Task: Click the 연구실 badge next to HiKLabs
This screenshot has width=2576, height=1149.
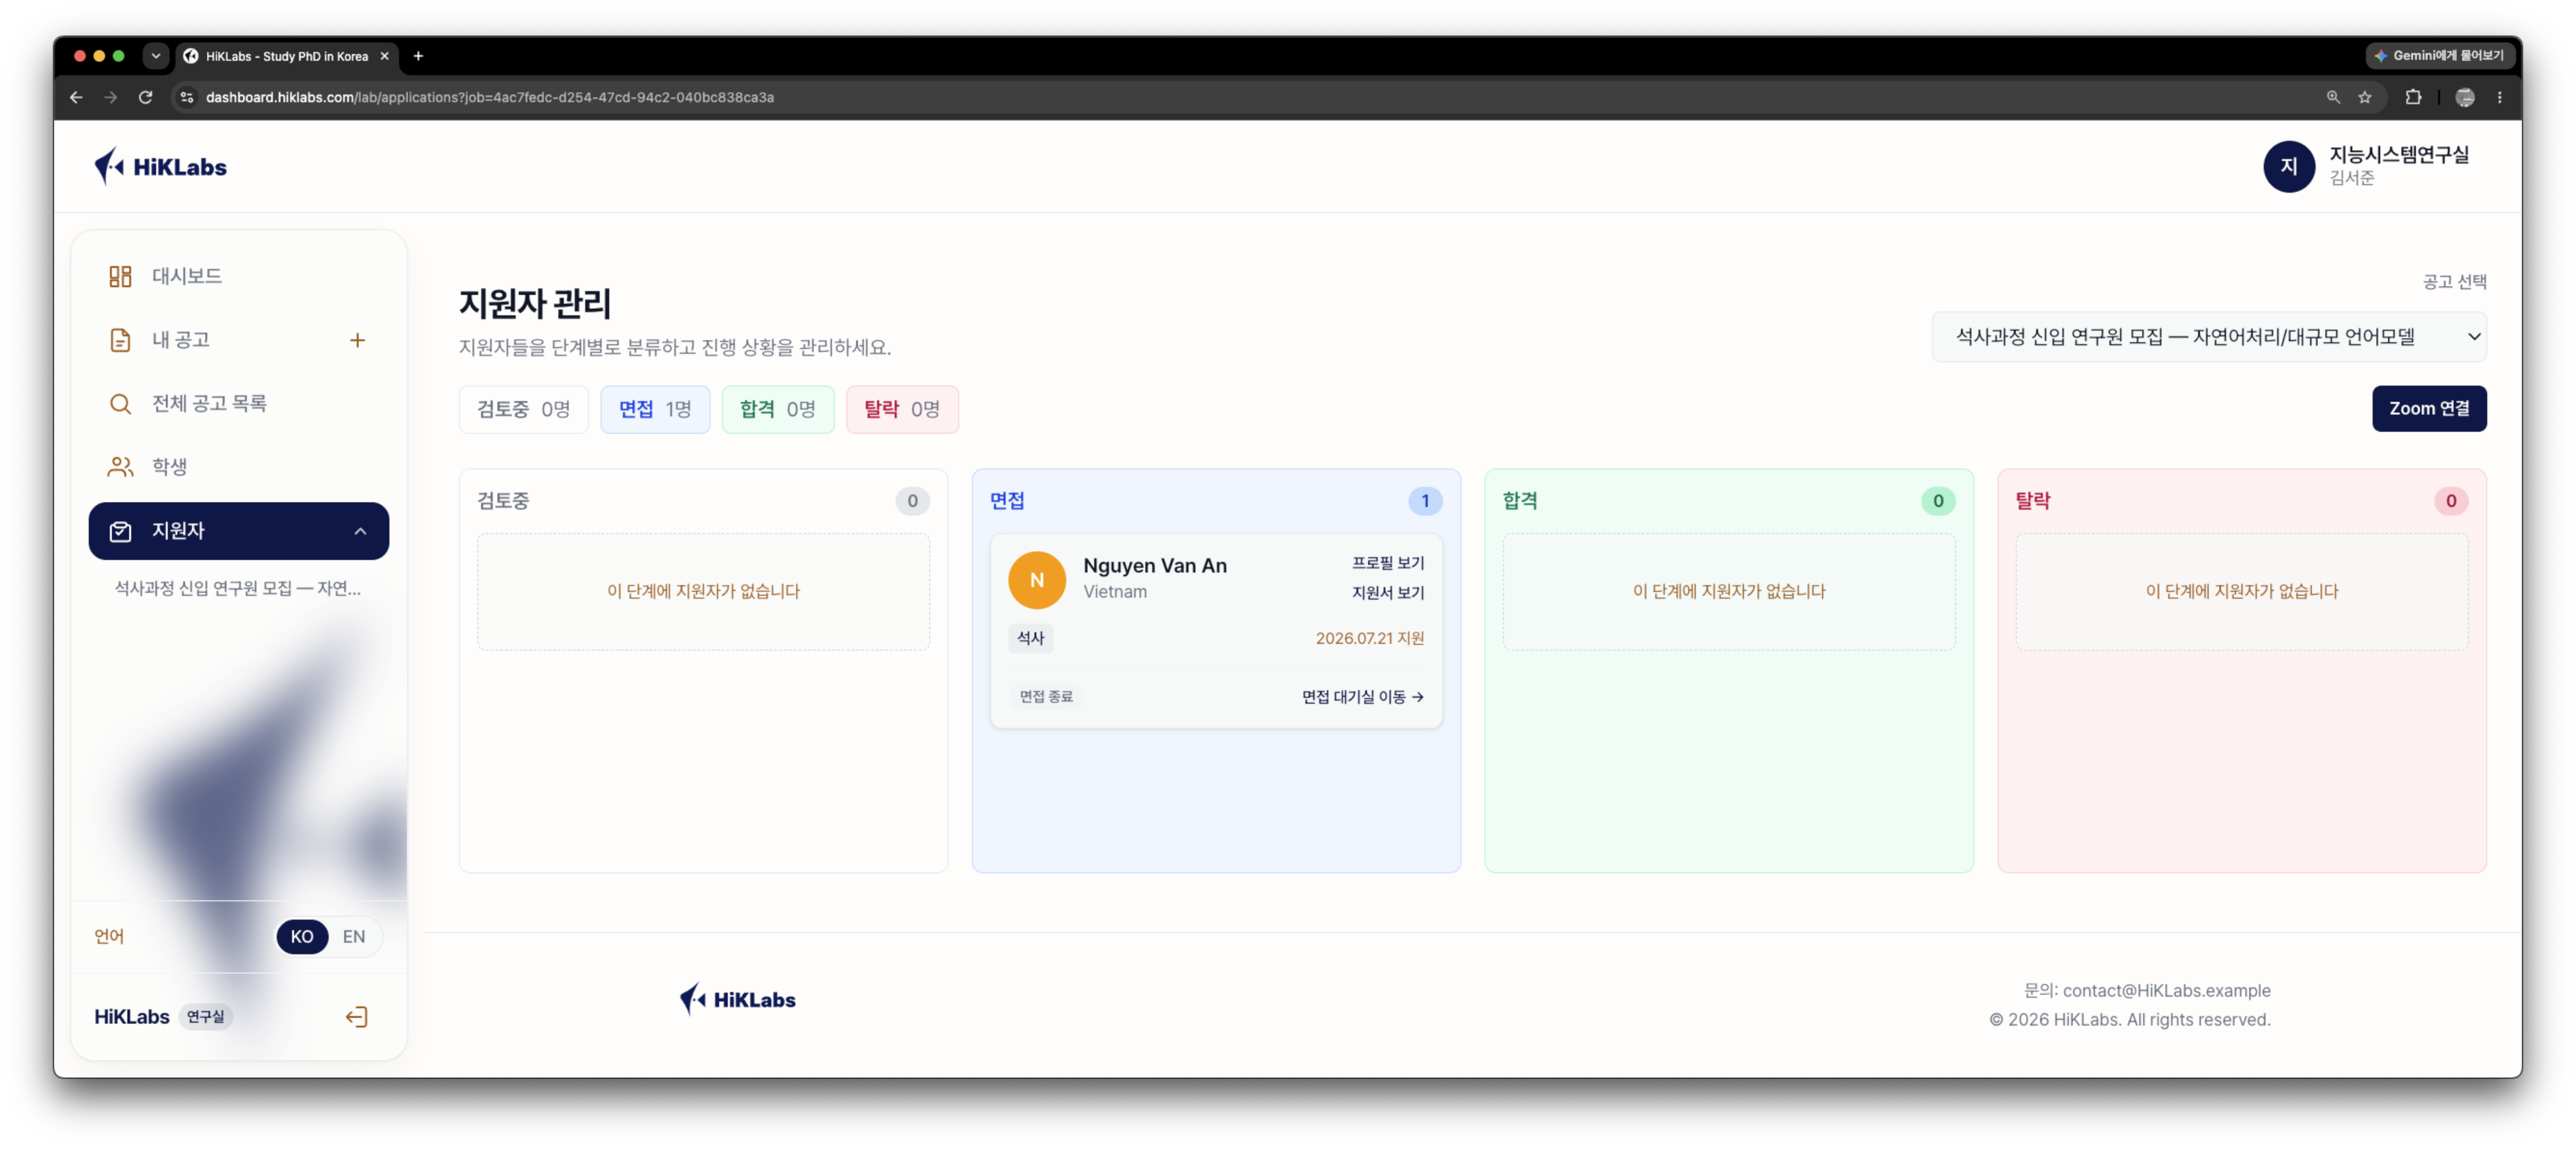Action: click(205, 1017)
